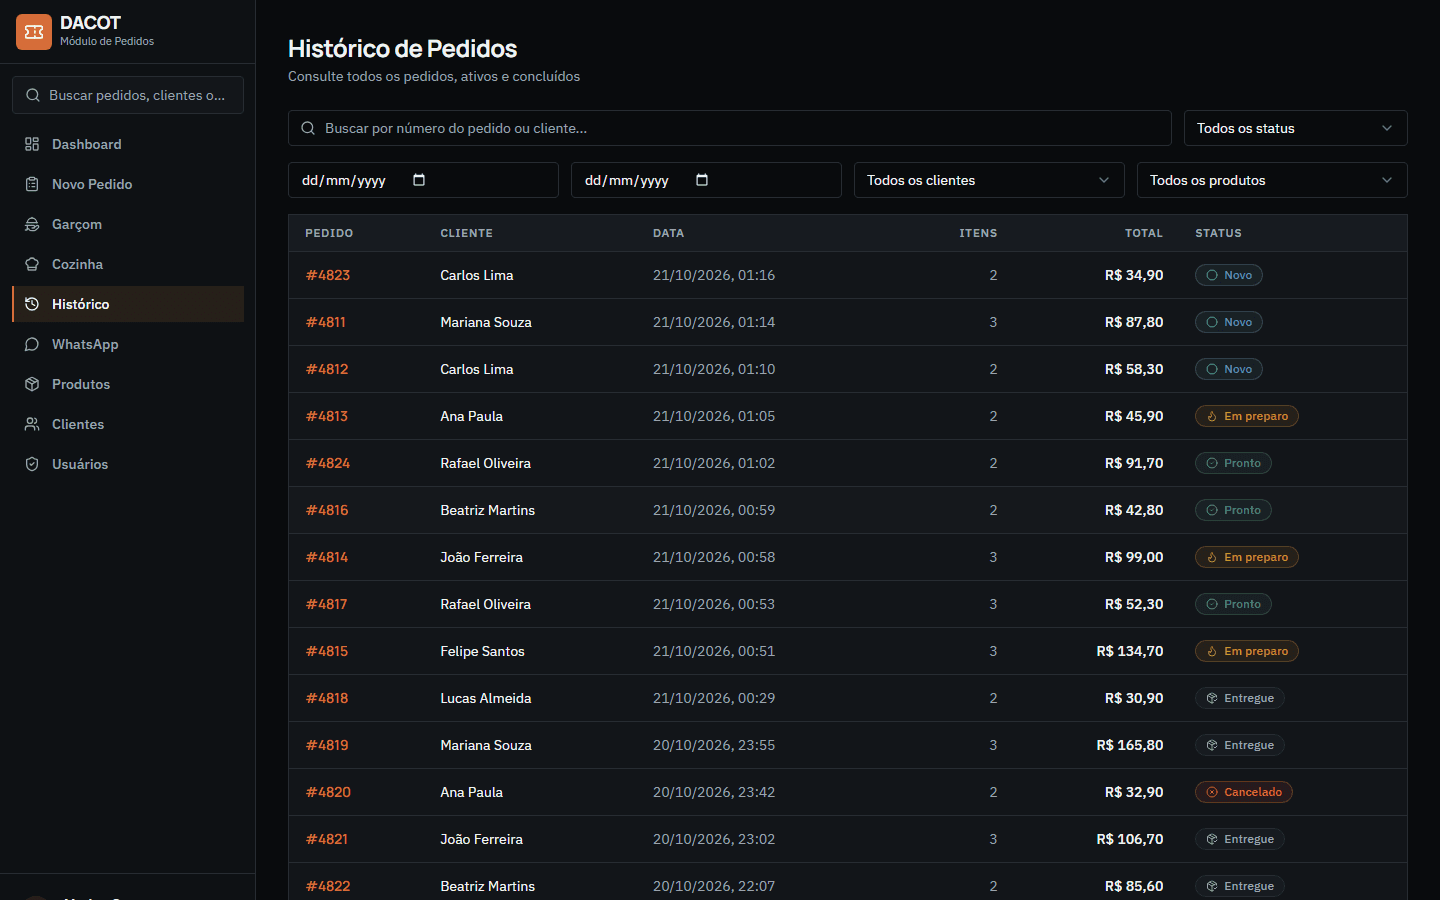Click the Cozinha chef hat icon
Viewport: 1440px width, 900px height.
tap(32, 264)
